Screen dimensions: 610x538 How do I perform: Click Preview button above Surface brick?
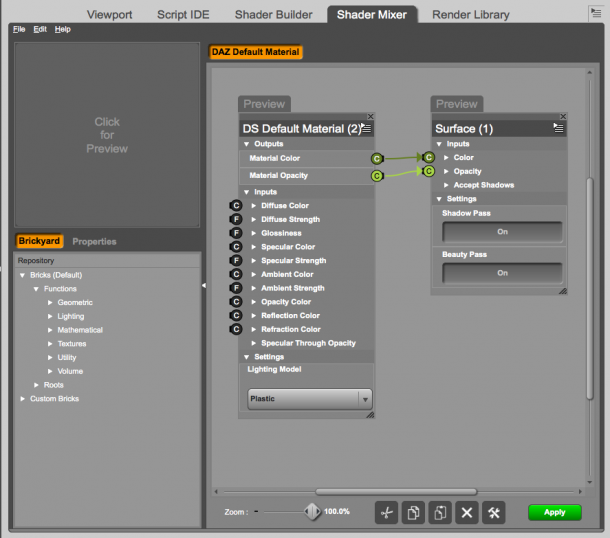457,104
